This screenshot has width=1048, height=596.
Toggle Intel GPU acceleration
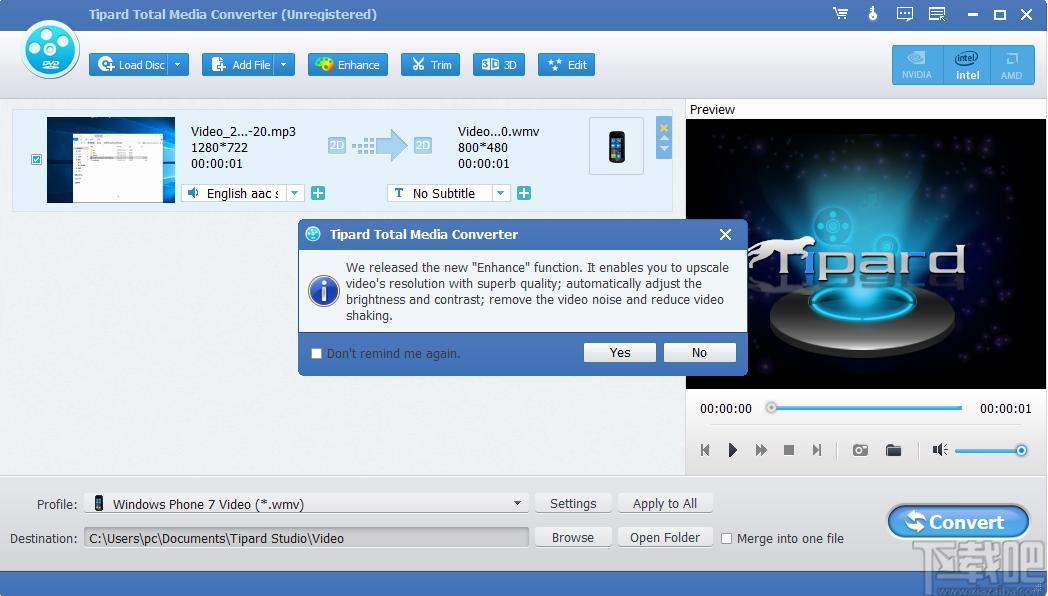click(x=967, y=65)
